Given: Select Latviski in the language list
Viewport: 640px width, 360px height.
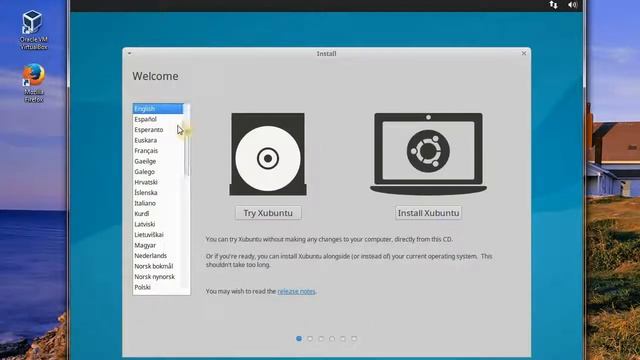Looking at the screenshot, I should pyautogui.click(x=158, y=224).
